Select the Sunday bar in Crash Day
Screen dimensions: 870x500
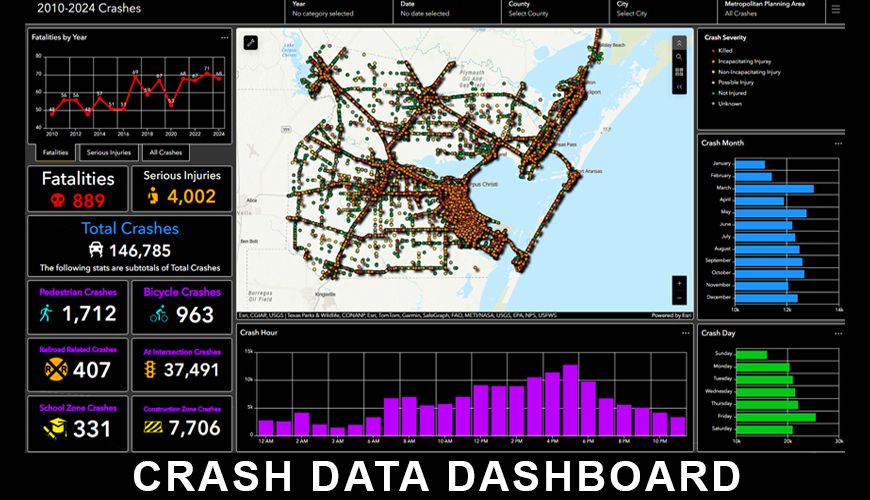pyautogui.click(x=752, y=355)
